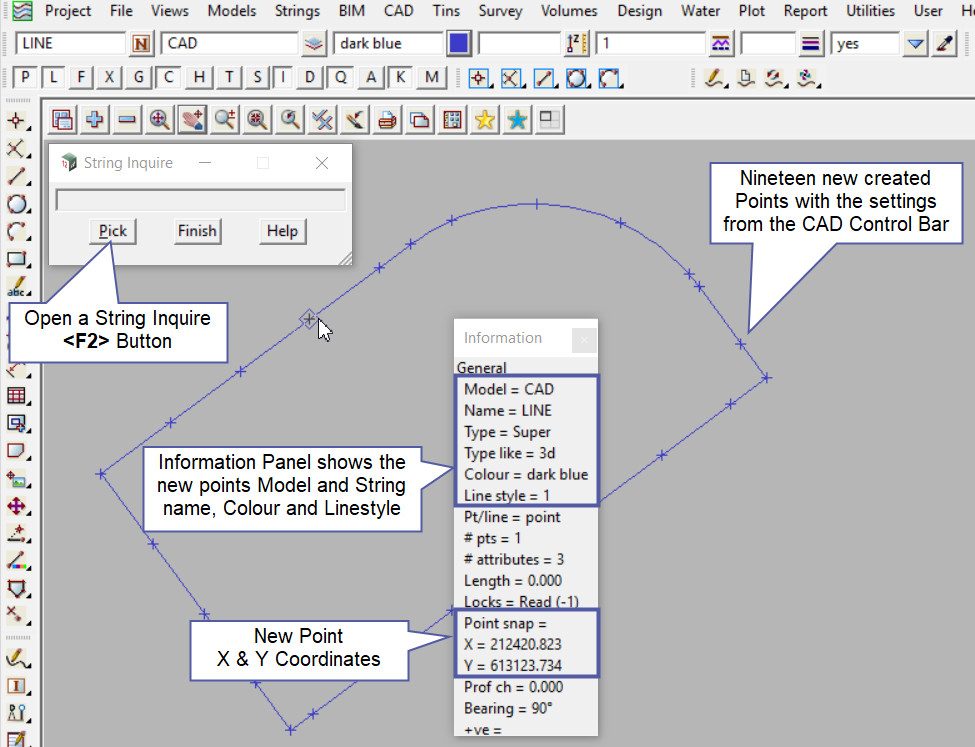
Task: Click the Pick button in String Inquire
Action: click(113, 231)
